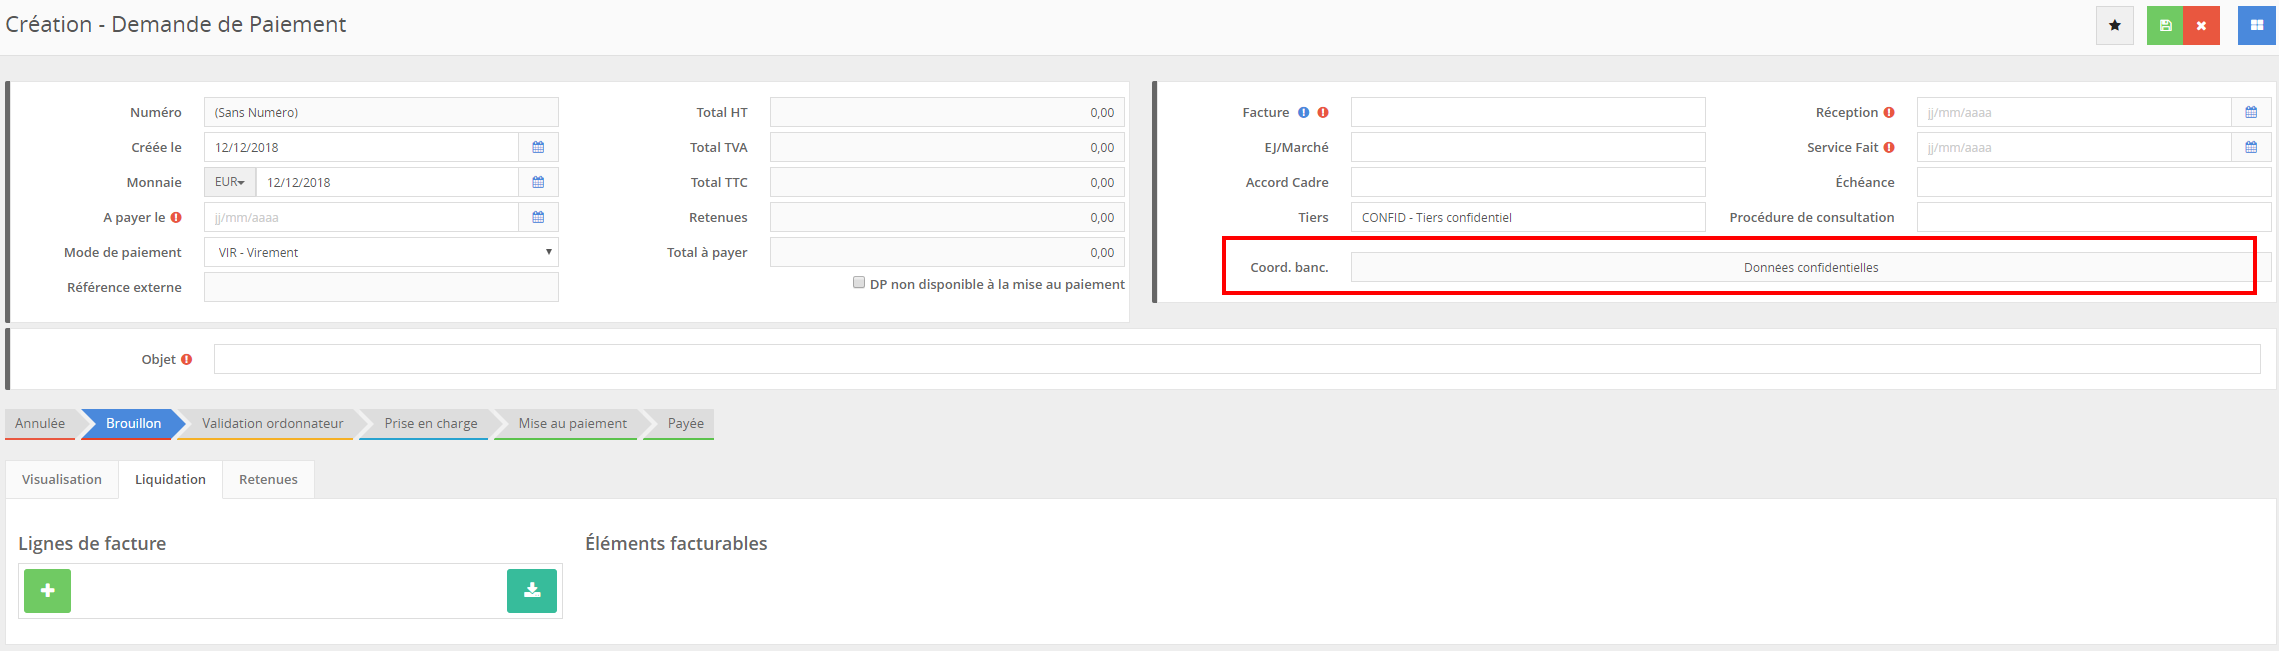Select the Validation ordonnateur status step

[x=272, y=424]
